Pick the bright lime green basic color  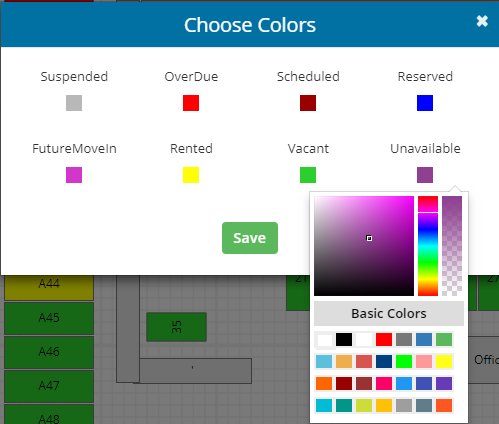point(404,362)
